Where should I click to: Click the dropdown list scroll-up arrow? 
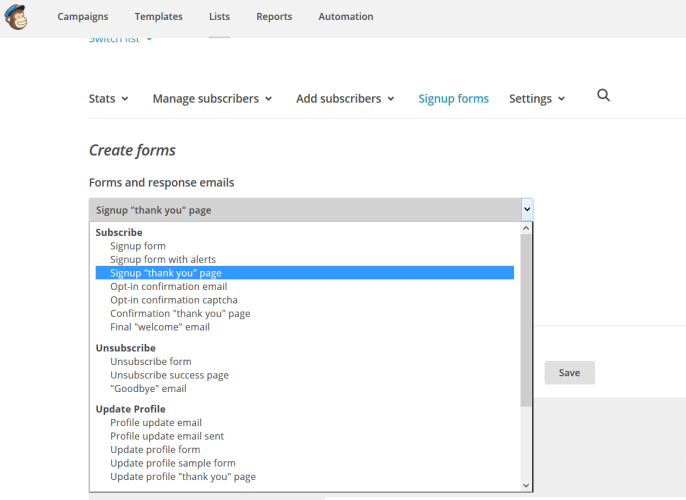(x=526, y=228)
